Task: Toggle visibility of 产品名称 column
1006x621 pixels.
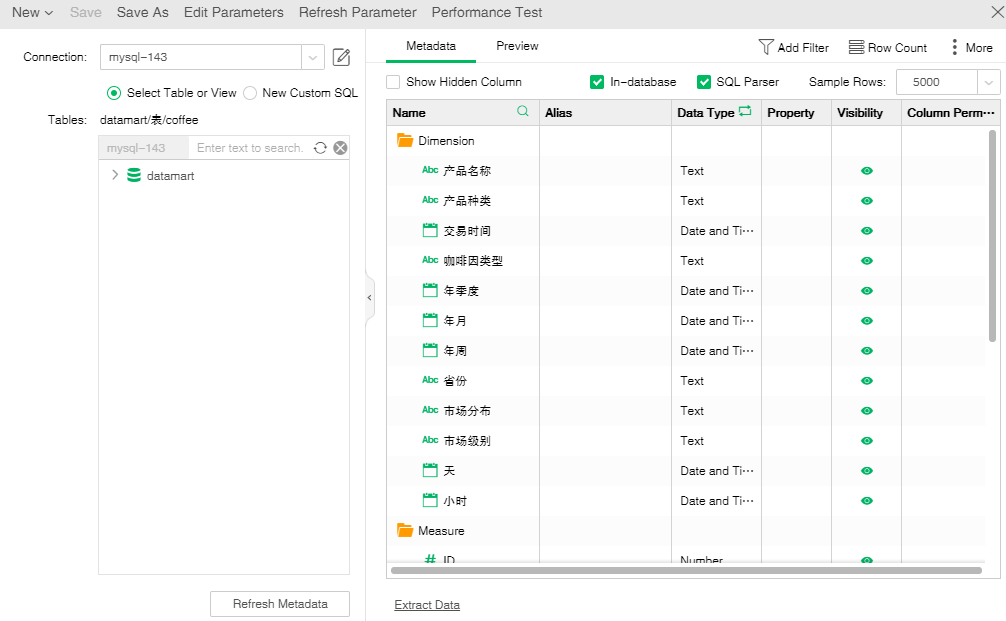Action: 866,171
